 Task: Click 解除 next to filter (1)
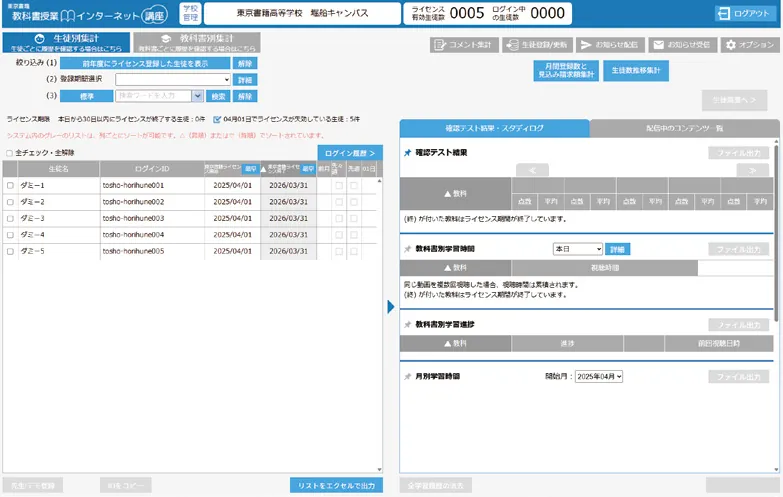pyautogui.click(x=245, y=63)
